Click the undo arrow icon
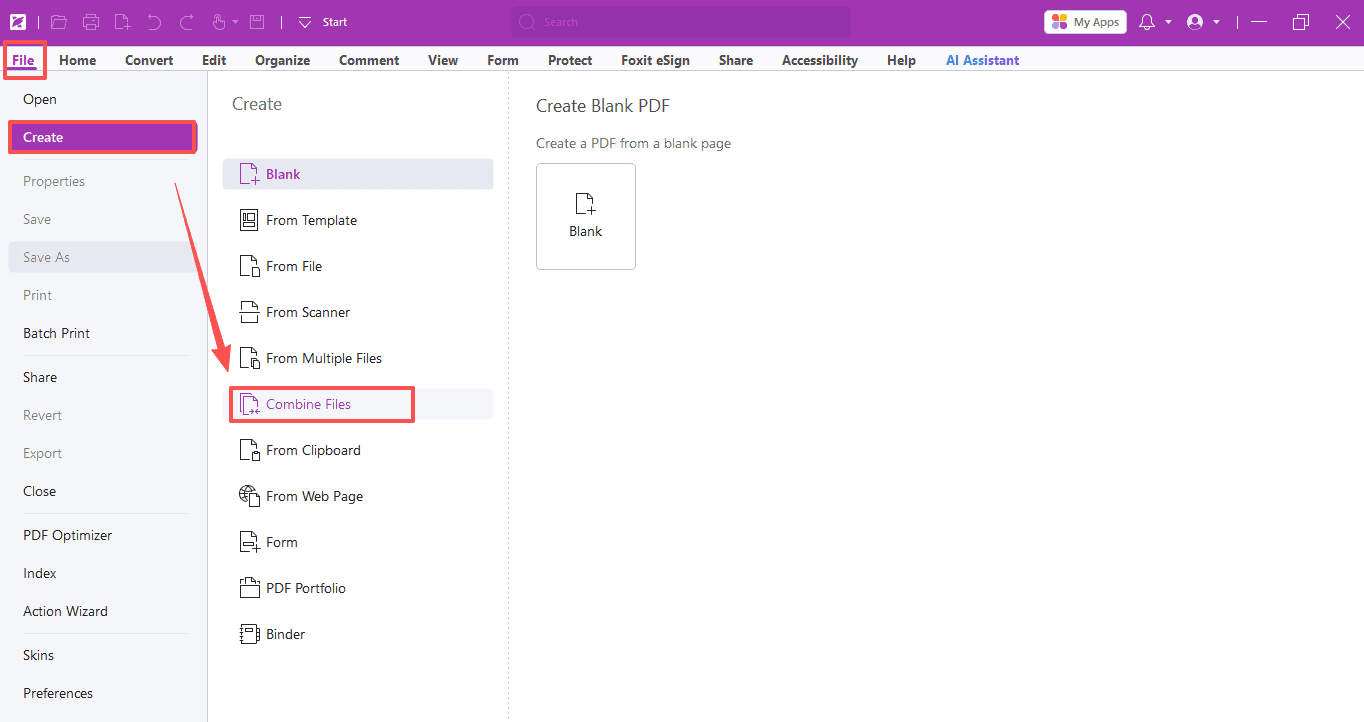The height and width of the screenshot is (722, 1364). [154, 22]
